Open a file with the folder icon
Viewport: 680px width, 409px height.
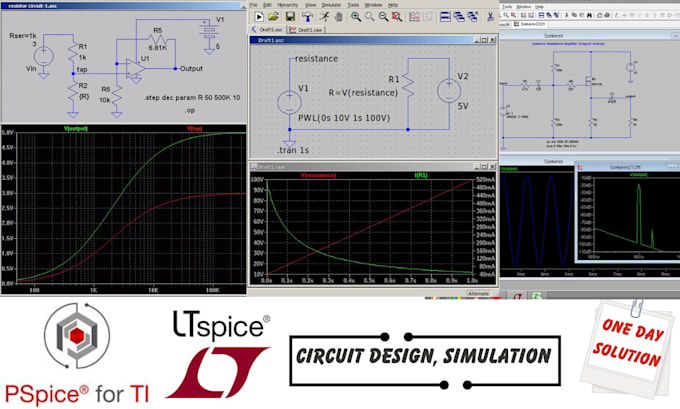pyautogui.click(x=273, y=17)
